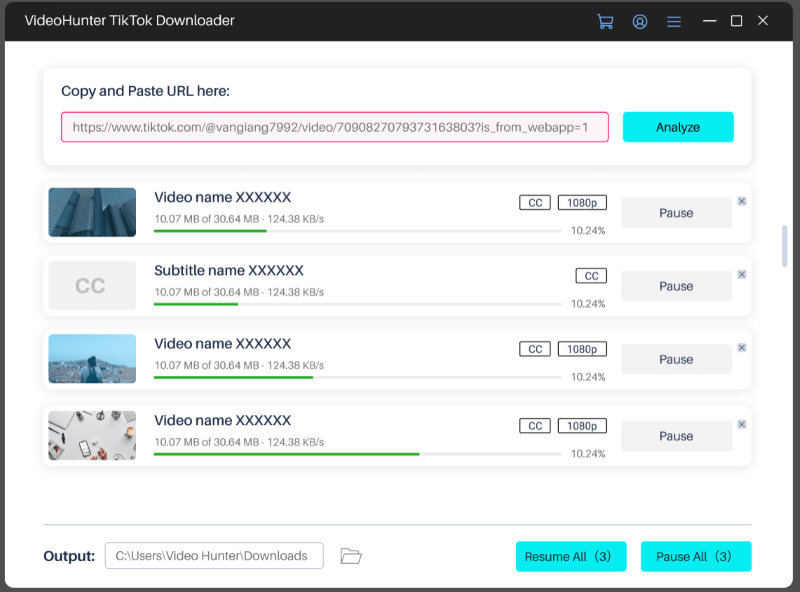Open the shopping cart icon
Image resolution: width=800 pixels, height=592 pixels.
click(x=605, y=21)
